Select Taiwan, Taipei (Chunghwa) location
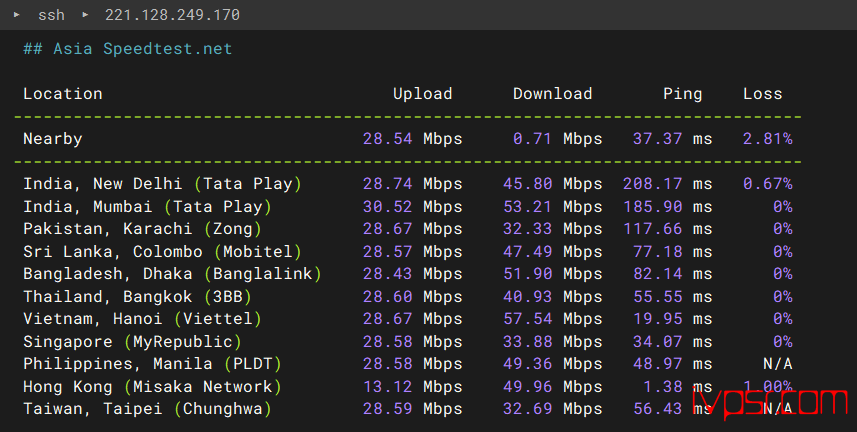The width and height of the screenshot is (857, 432). coord(147,408)
